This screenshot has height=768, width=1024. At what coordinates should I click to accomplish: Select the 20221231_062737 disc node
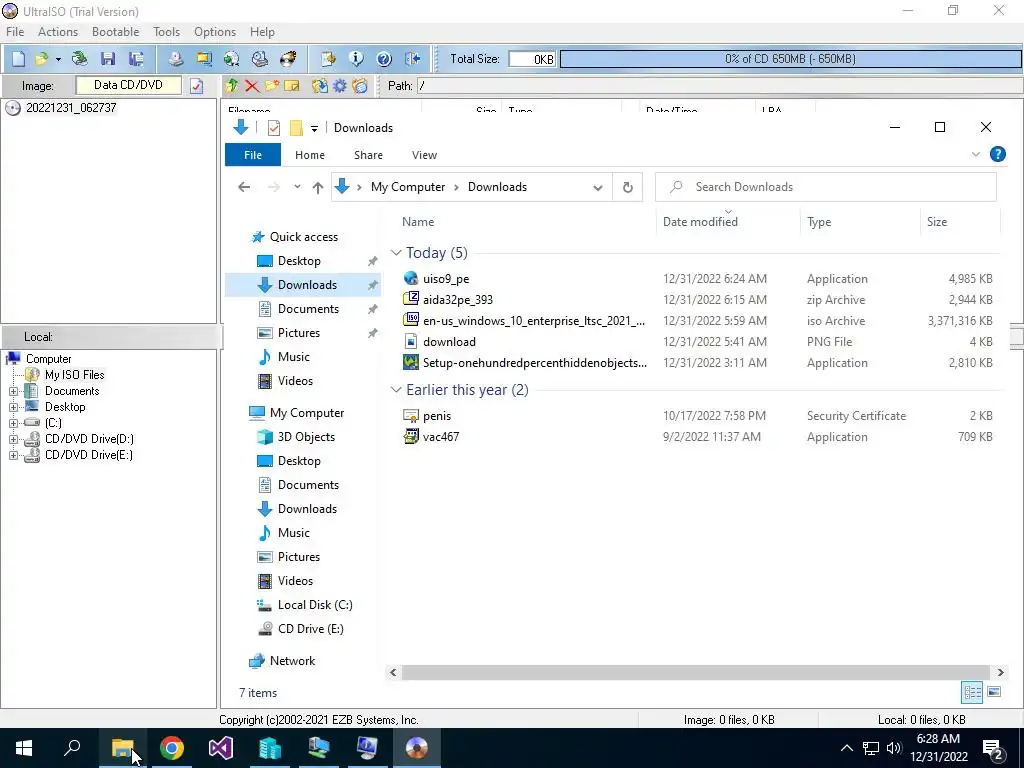(x=71, y=108)
